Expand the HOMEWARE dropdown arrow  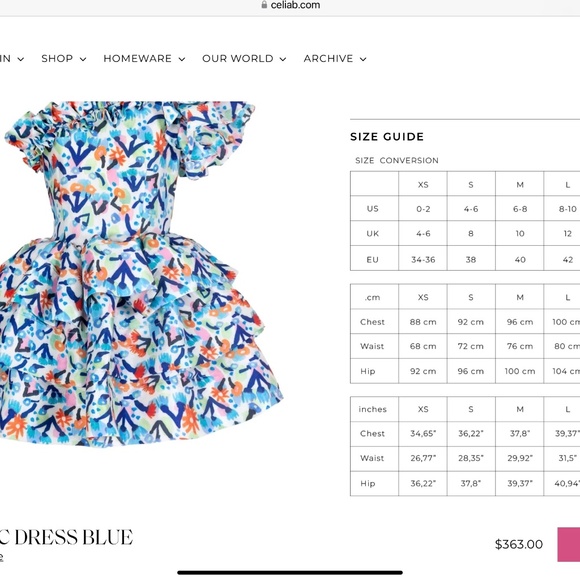coord(182,59)
